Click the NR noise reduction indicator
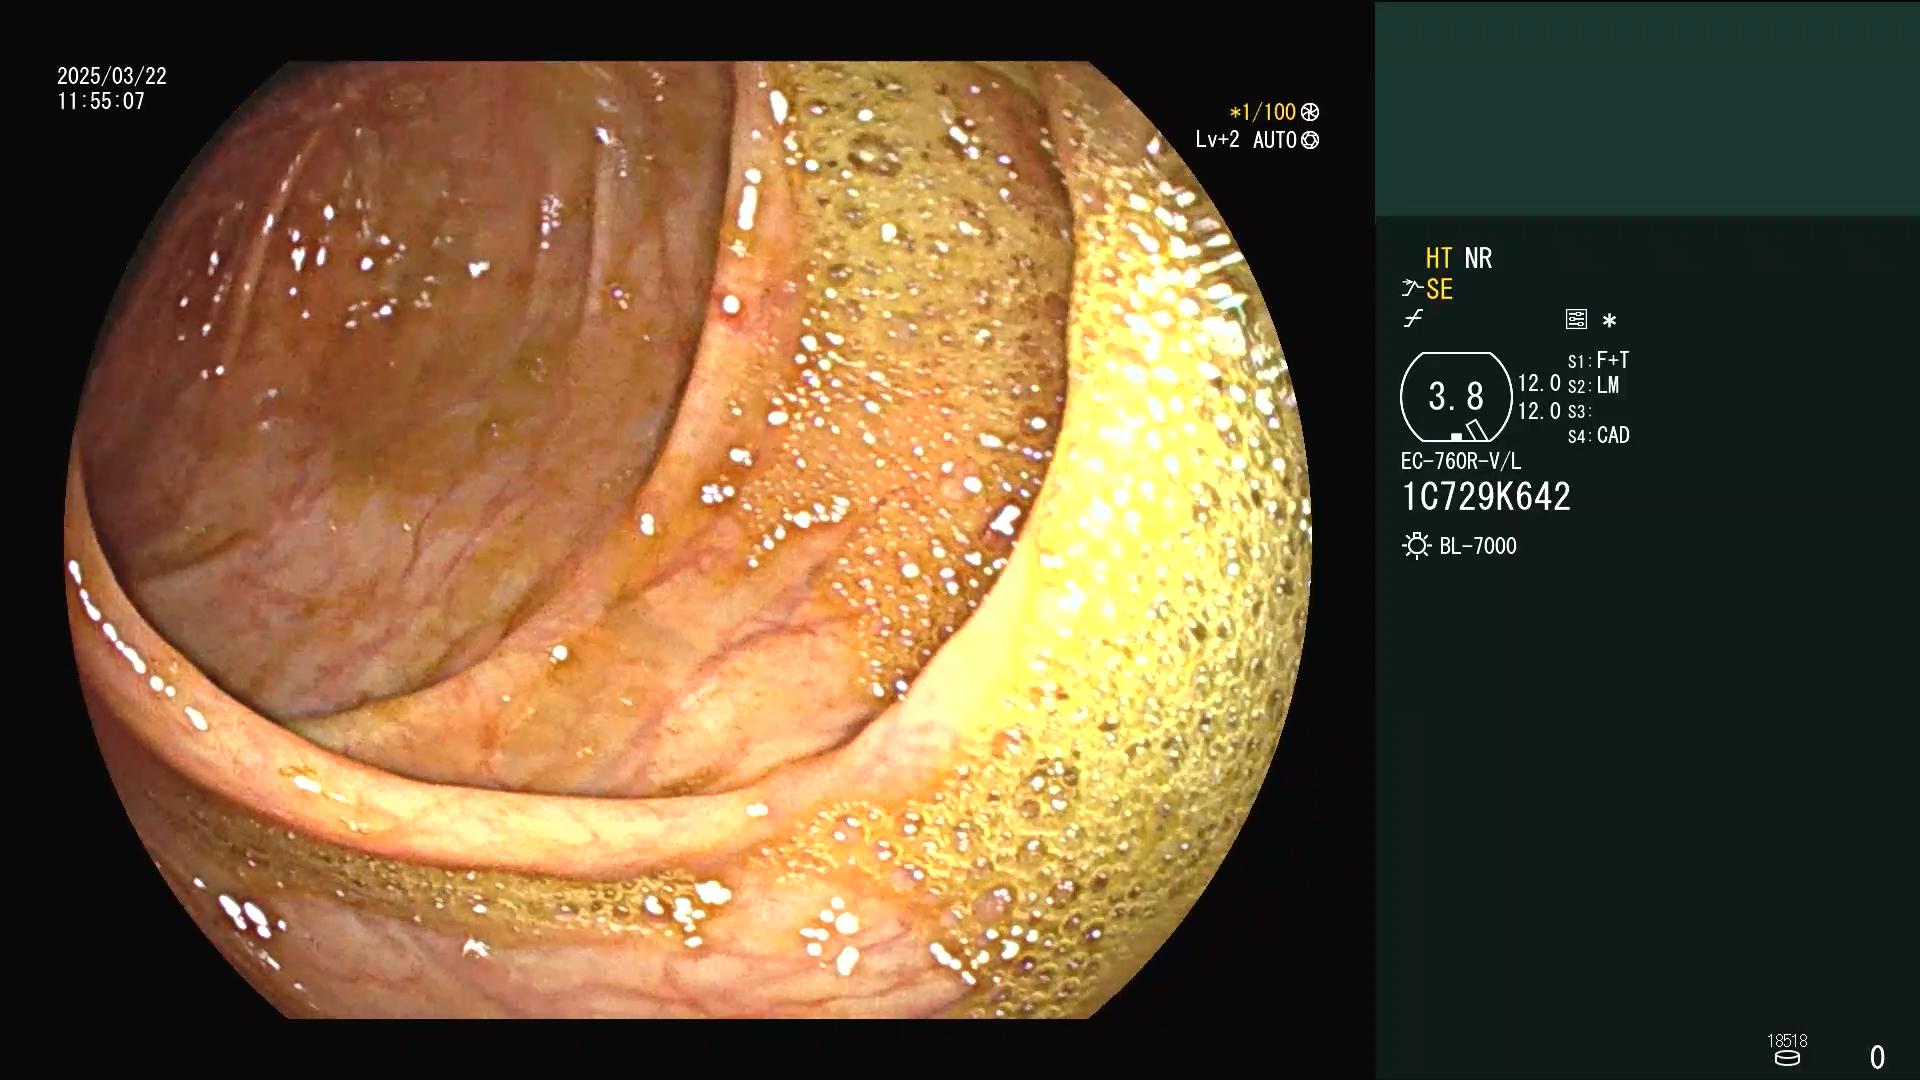The width and height of the screenshot is (1920, 1080). 1478,258
